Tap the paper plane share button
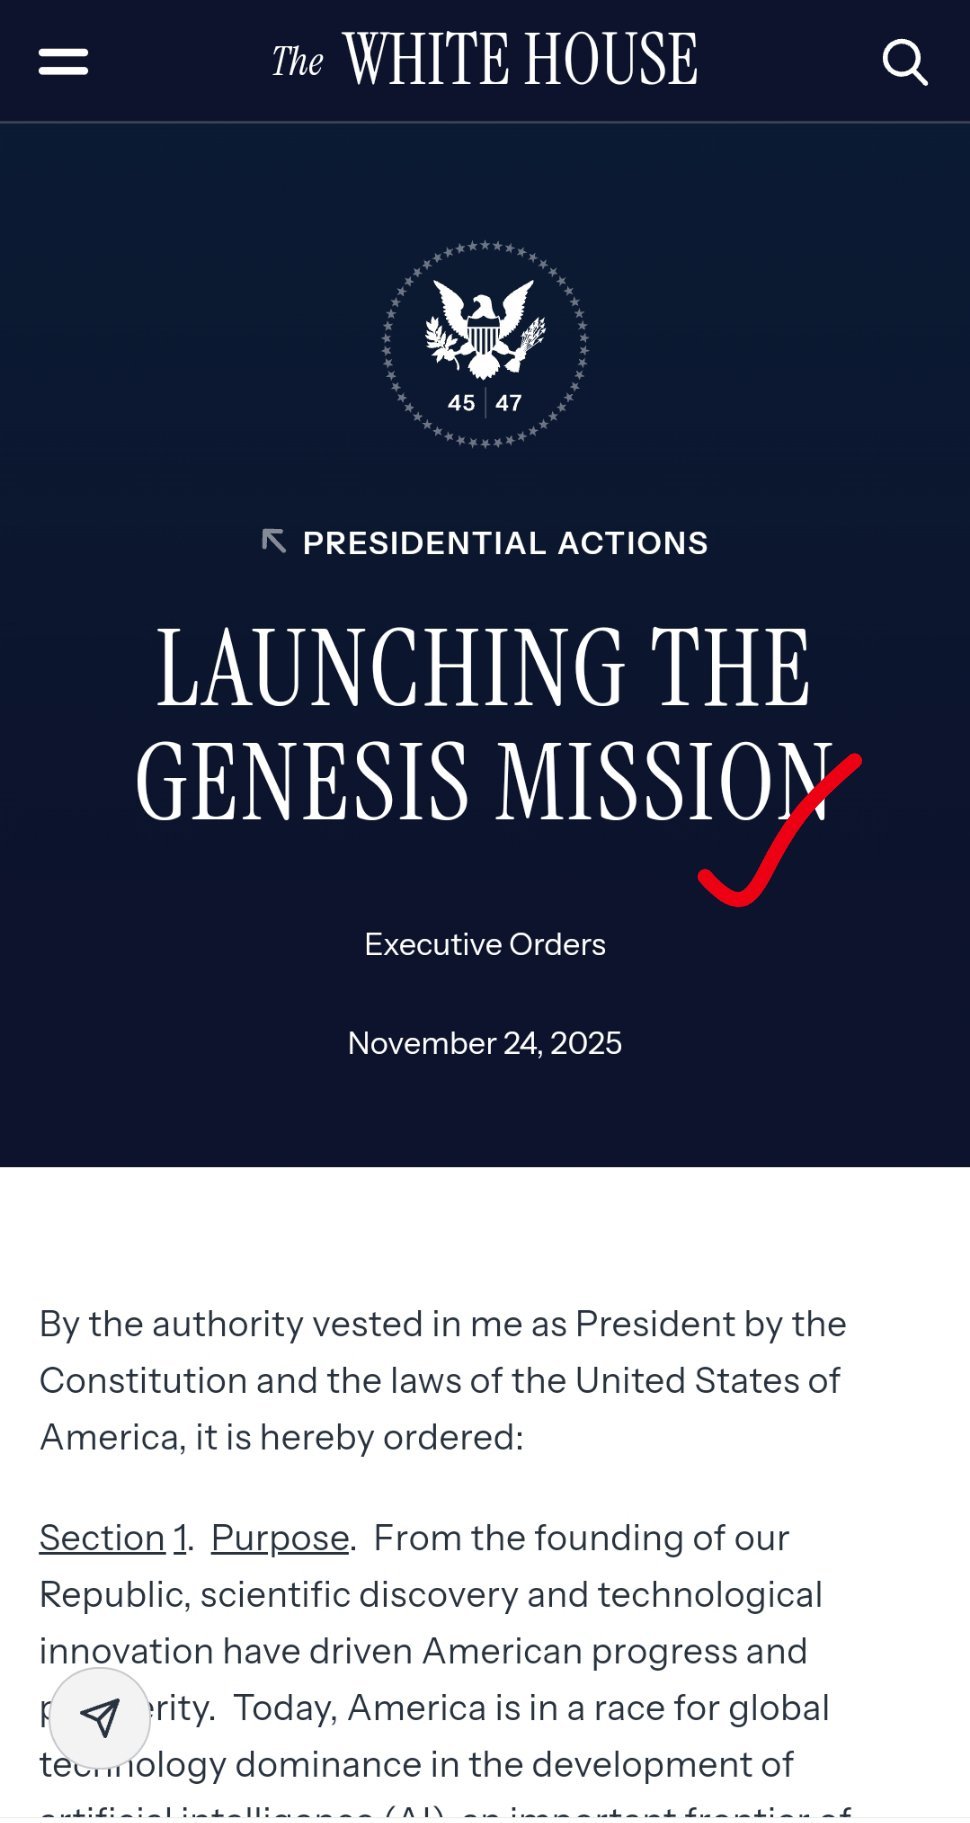The height and width of the screenshot is (1823, 970). pos(100,1717)
